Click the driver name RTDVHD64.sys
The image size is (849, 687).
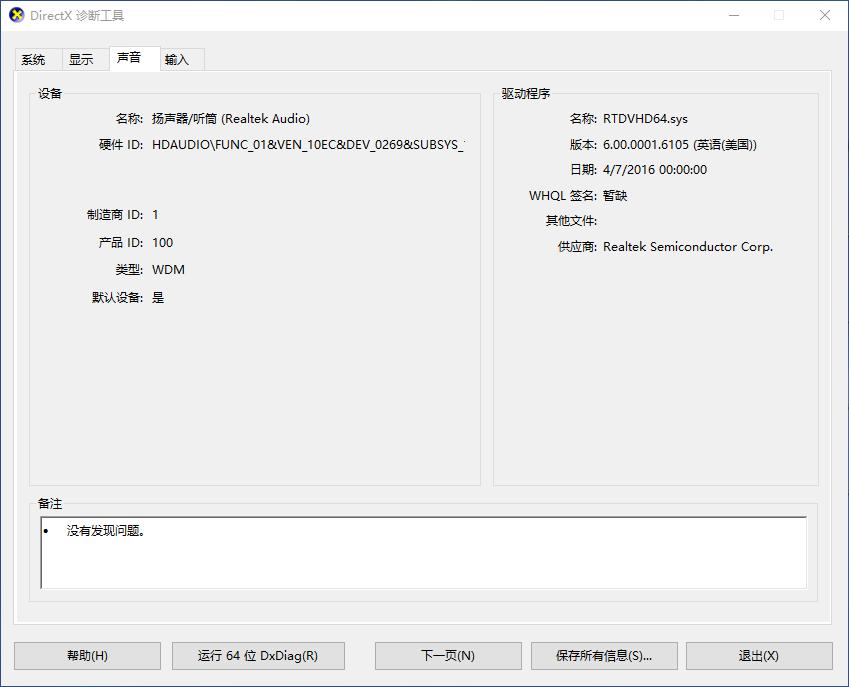click(x=645, y=119)
